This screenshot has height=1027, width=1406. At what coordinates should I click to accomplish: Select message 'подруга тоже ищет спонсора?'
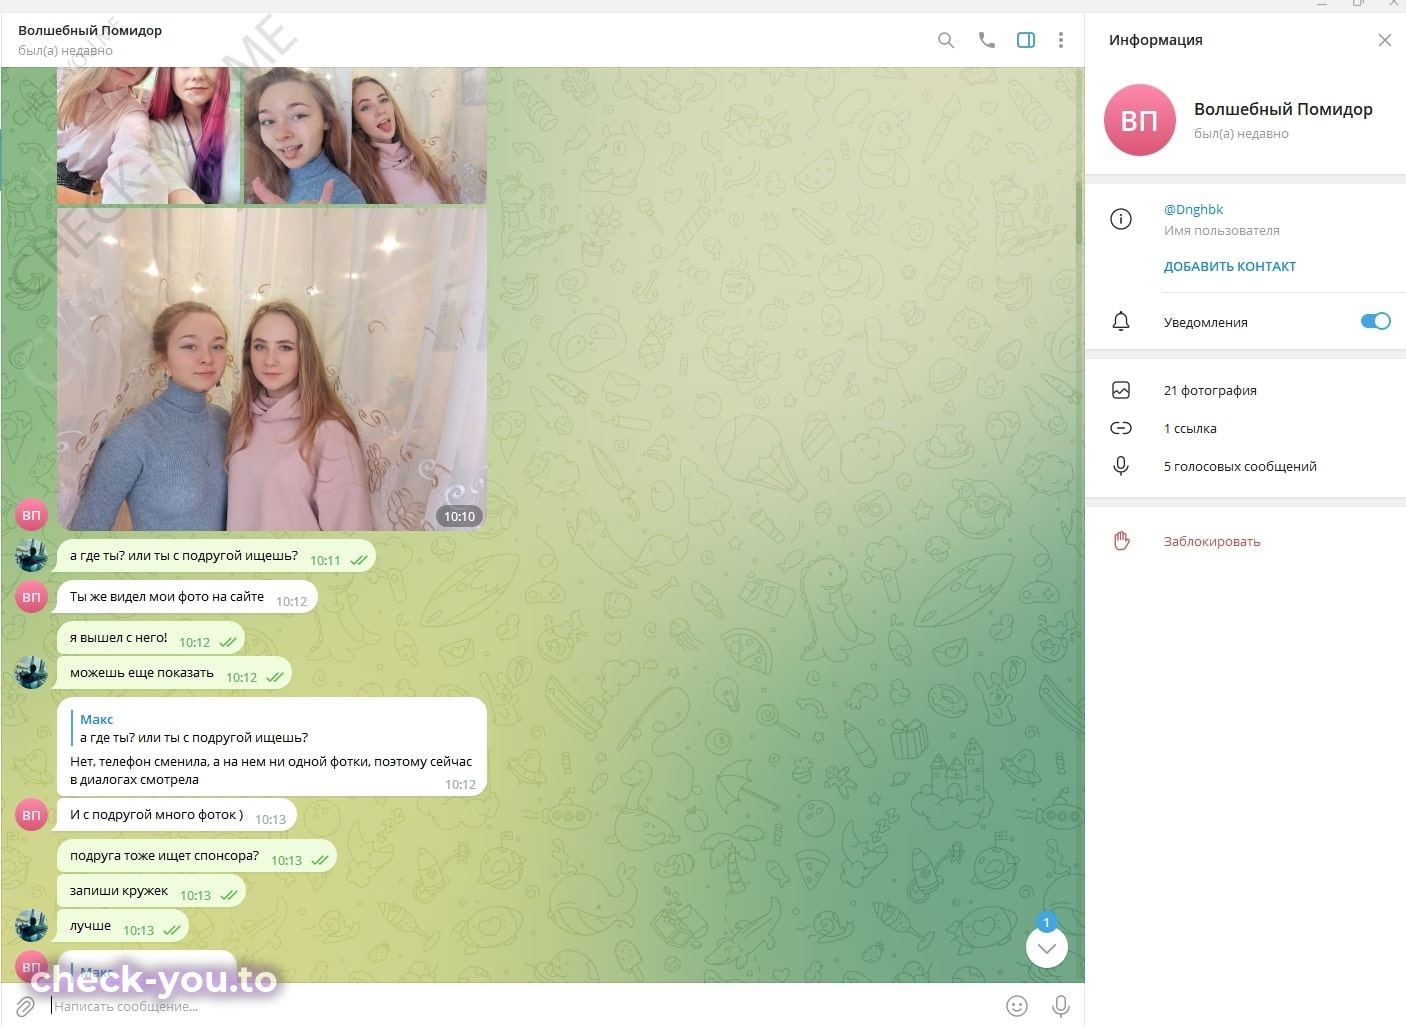coord(197,856)
